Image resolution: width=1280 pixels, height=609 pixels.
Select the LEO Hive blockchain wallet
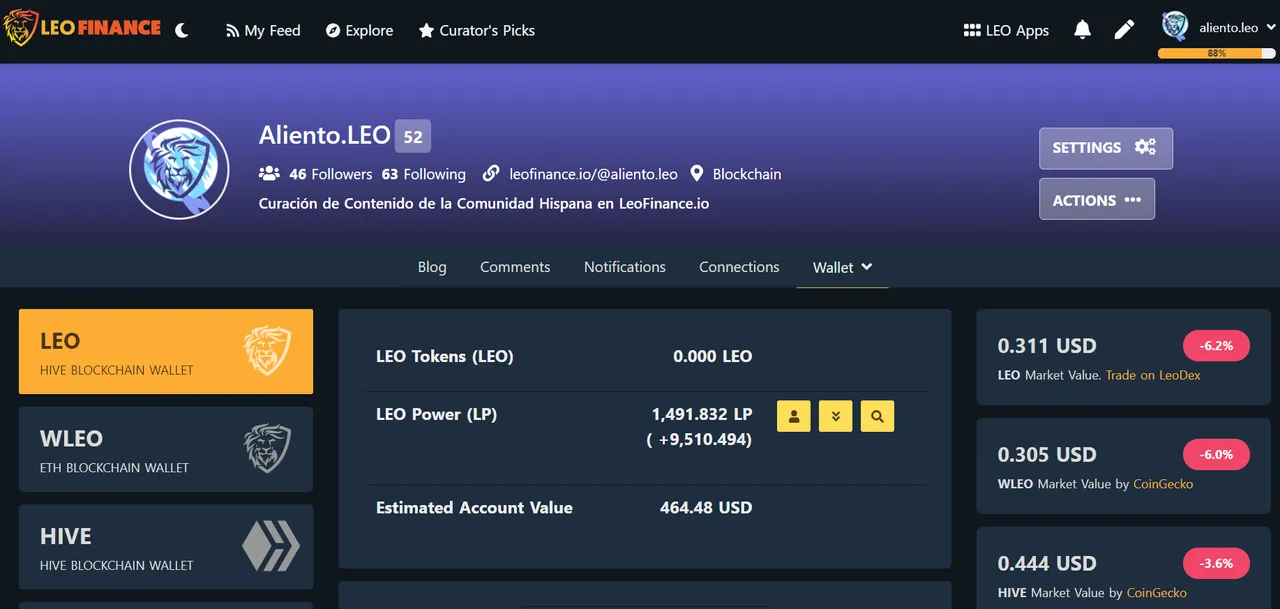click(x=166, y=351)
